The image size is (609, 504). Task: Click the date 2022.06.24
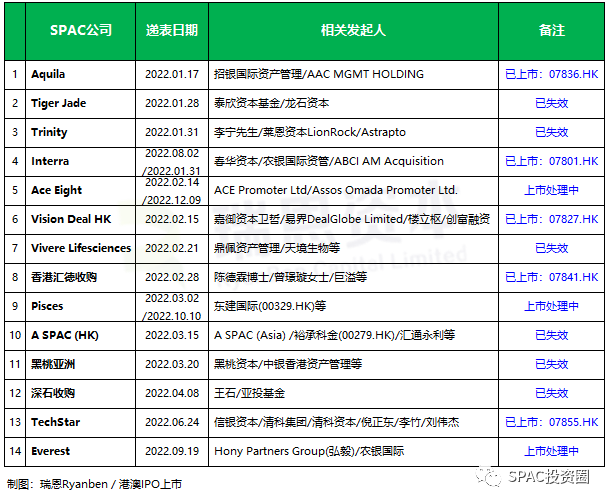click(172, 422)
